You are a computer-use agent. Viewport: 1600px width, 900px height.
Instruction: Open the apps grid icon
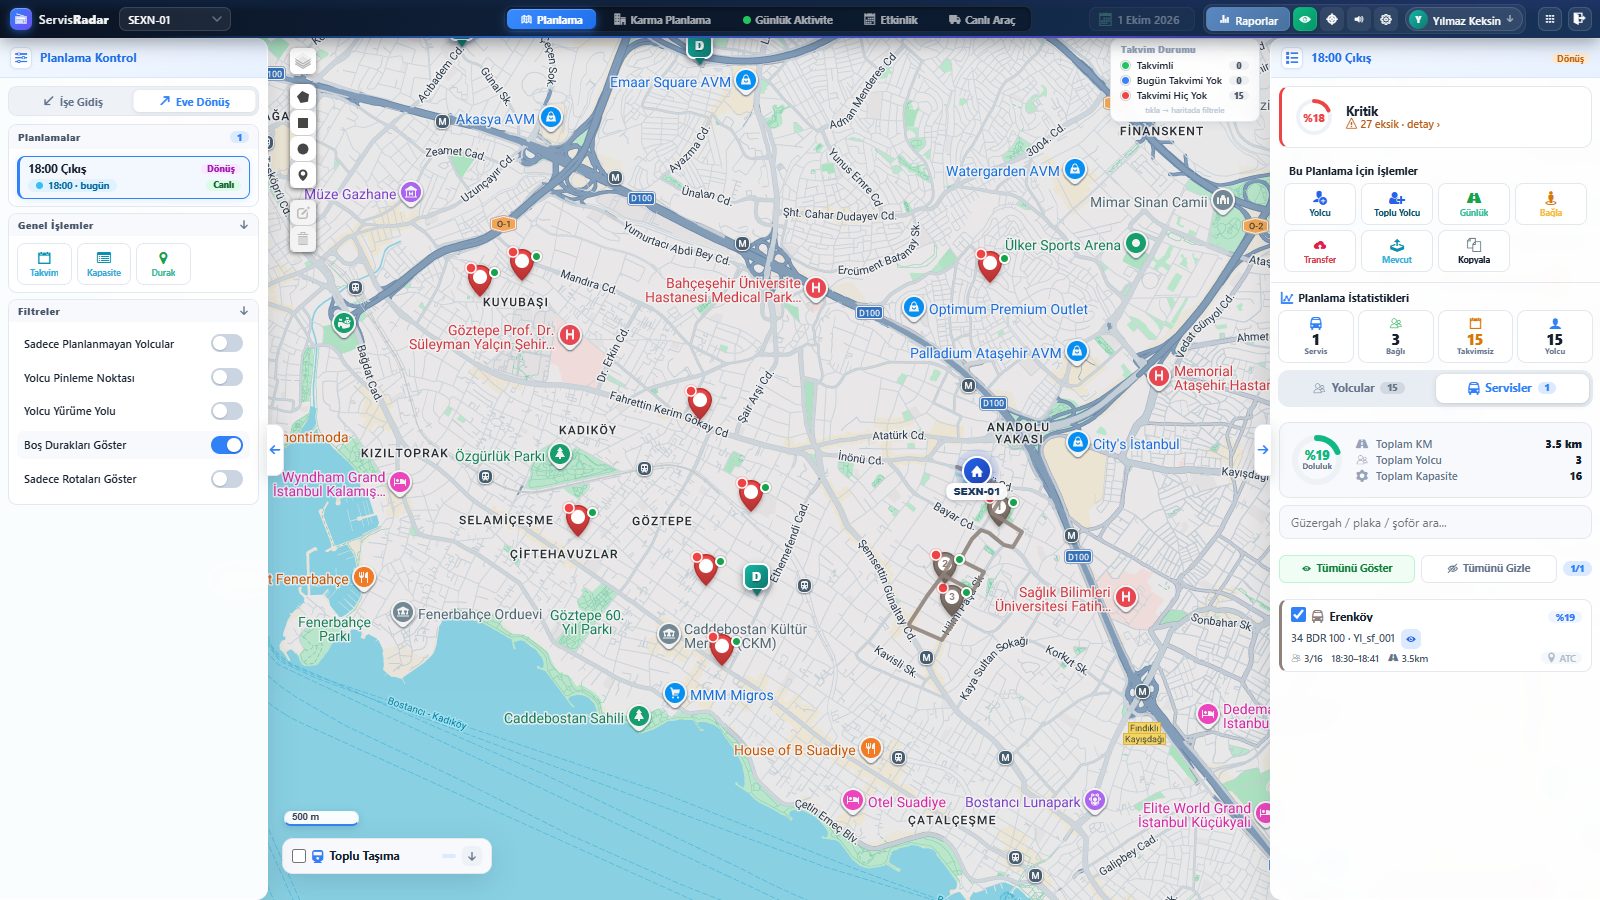1550,19
